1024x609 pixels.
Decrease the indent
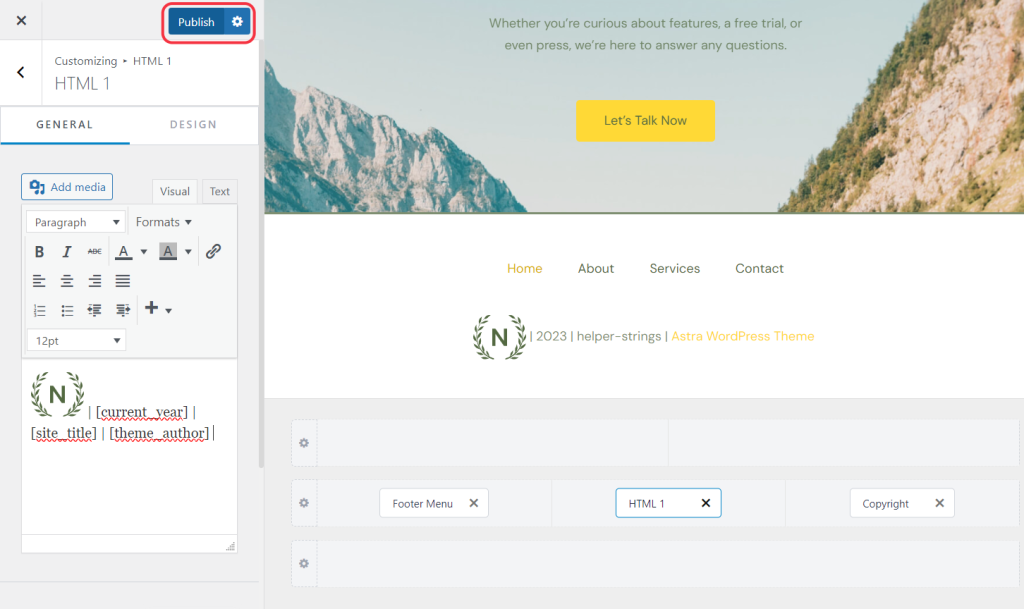[x=95, y=310]
